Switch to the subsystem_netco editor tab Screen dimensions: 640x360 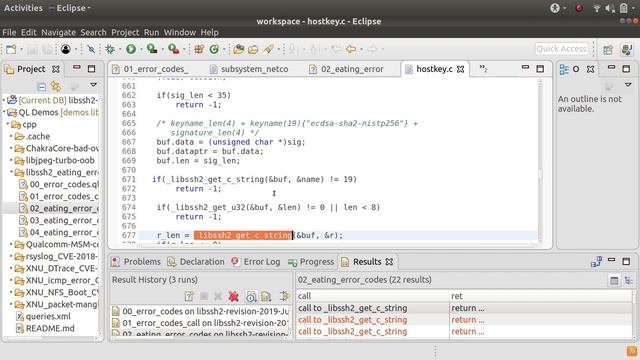coord(249,69)
